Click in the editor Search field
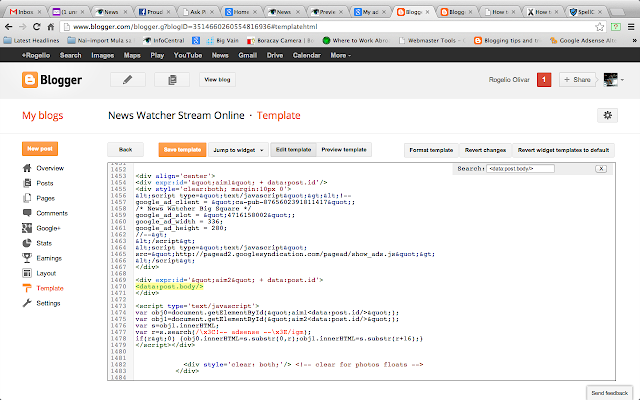The height and width of the screenshot is (400, 640). click(x=520, y=169)
